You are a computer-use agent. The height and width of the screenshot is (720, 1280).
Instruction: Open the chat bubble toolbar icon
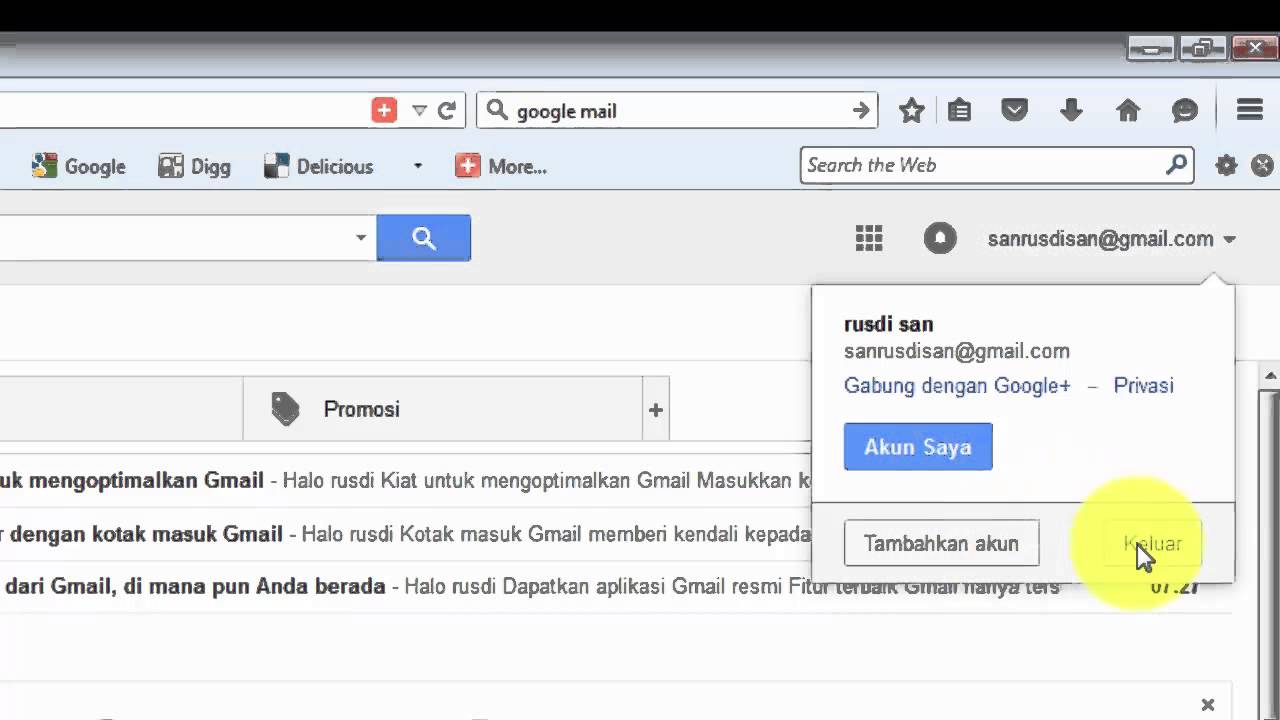click(x=1185, y=111)
